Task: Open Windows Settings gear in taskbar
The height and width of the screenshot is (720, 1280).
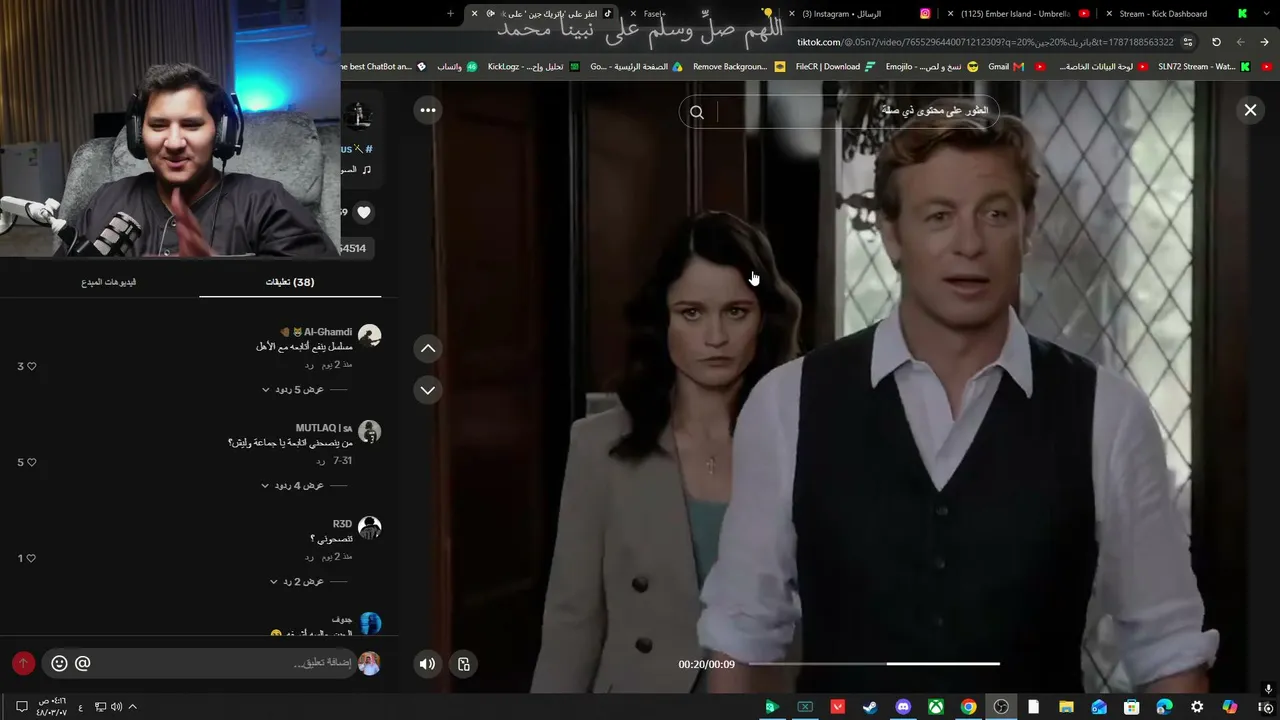Action: click(1197, 707)
